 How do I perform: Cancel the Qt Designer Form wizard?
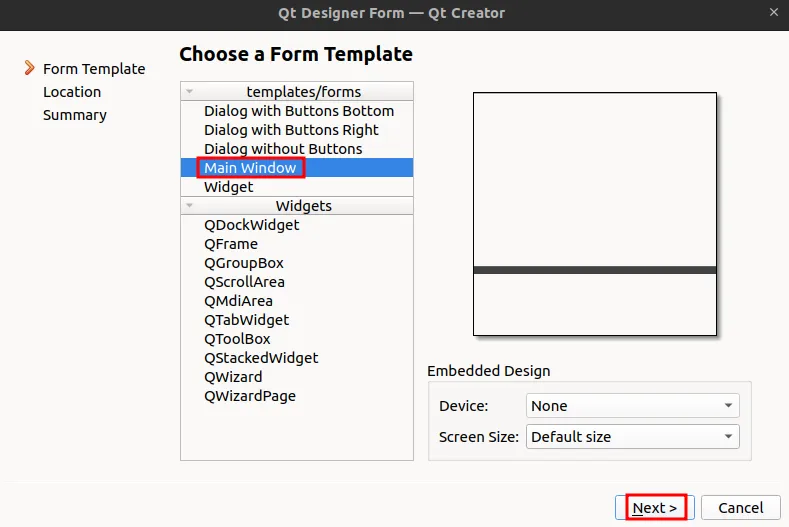click(741, 507)
